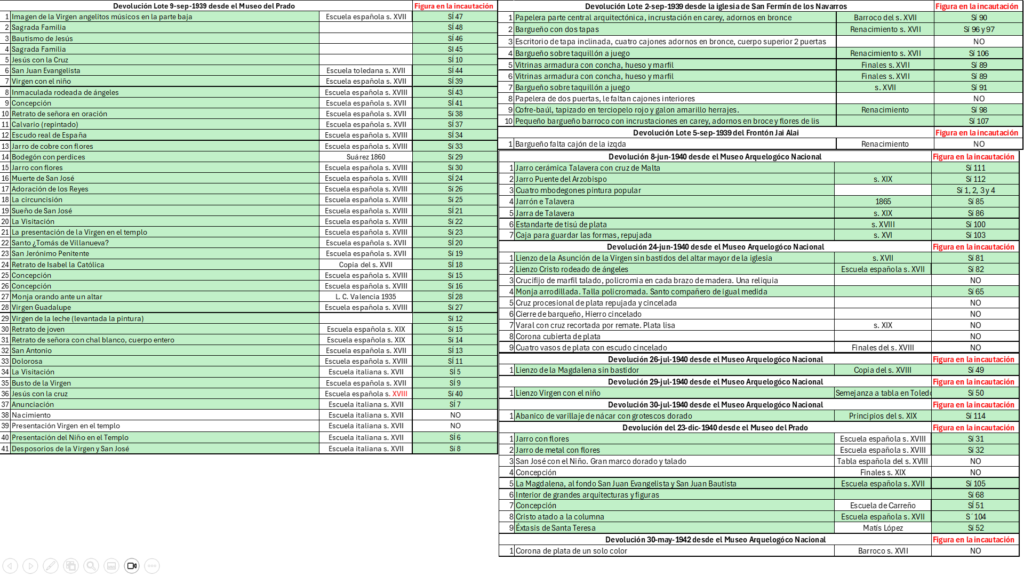Click the red 'XVIII' text in row 36
1024x576 pixels.
[x=400, y=394]
